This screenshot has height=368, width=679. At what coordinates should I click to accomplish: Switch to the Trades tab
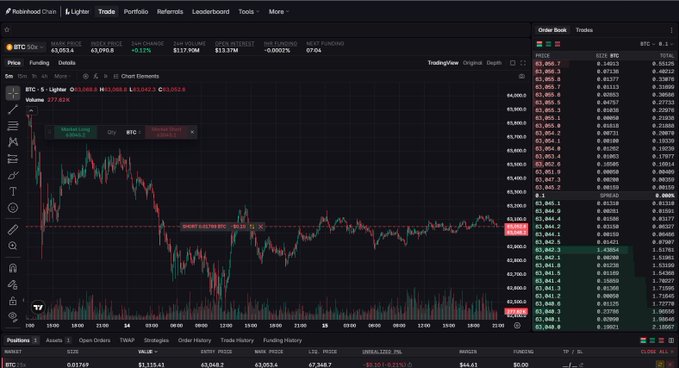tap(584, 30)
